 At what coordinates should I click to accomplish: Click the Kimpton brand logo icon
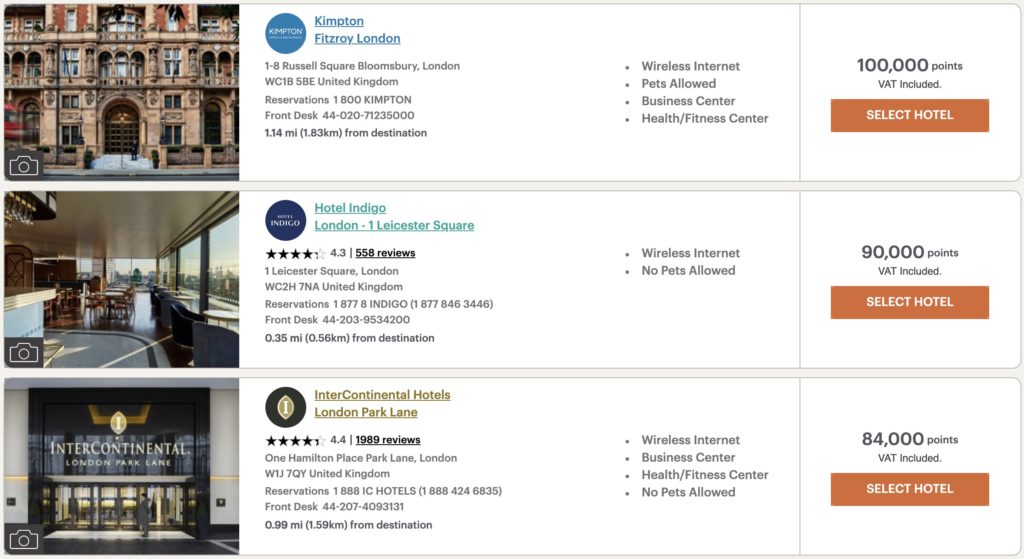point(286,33)
